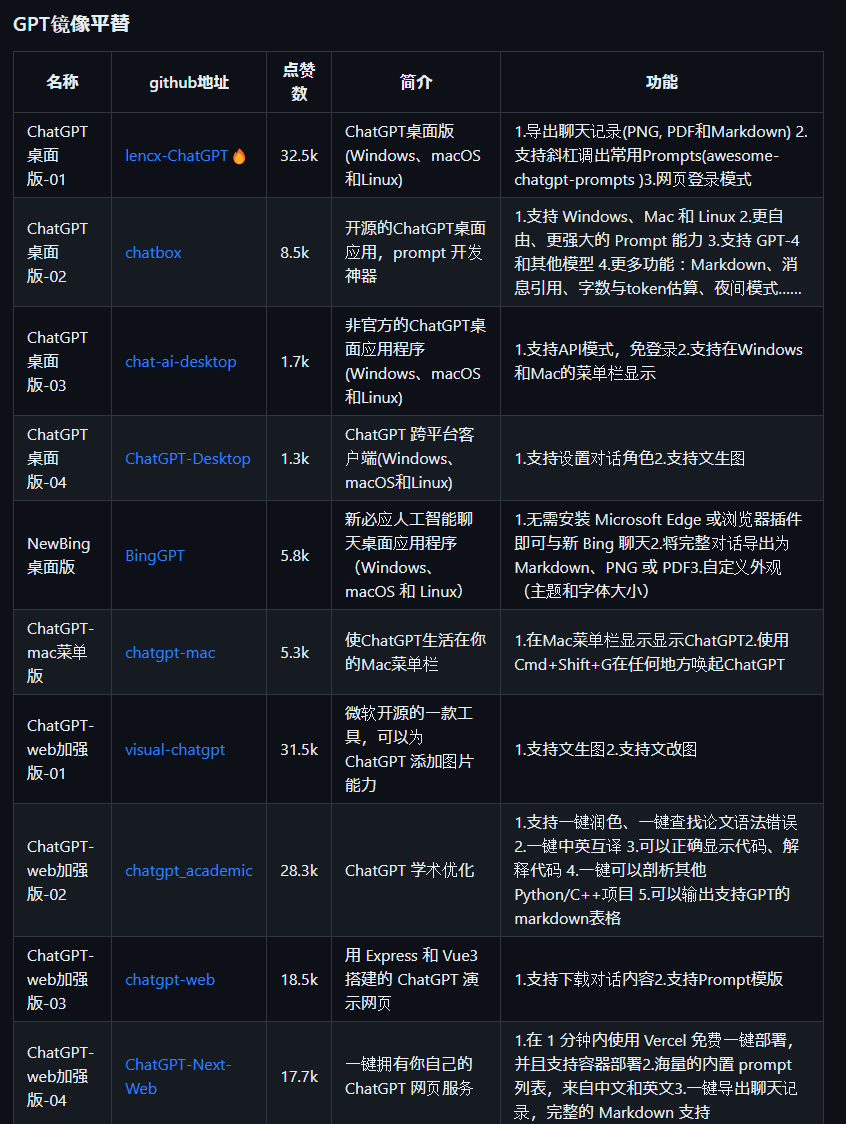Select the ChatGPT-web加强版-01 name cell

[x=60, y=749]
